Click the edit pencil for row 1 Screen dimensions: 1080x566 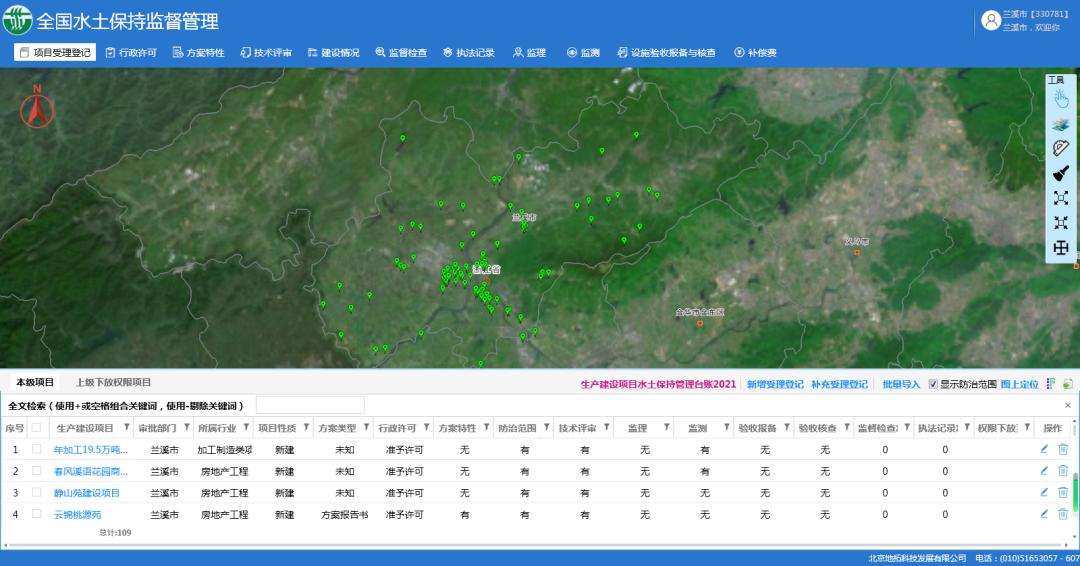(1044, 449)
